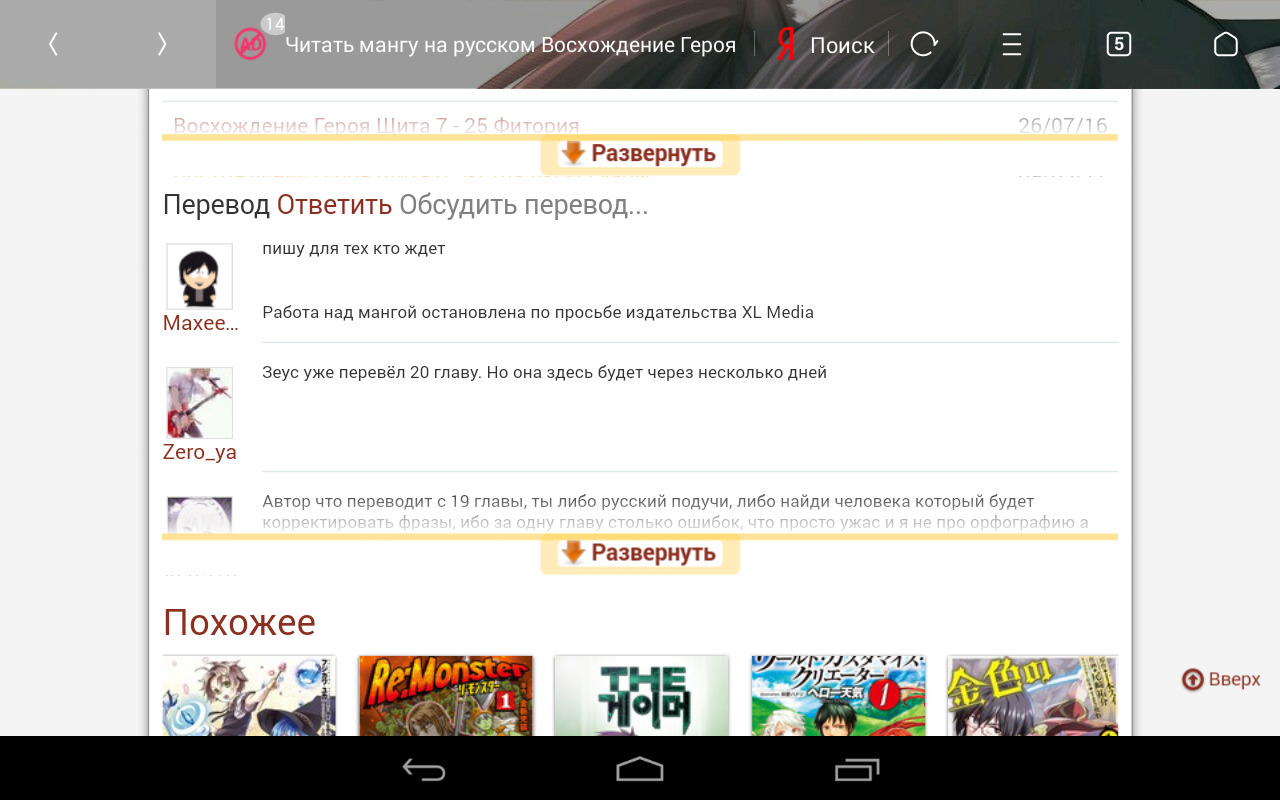Expand the chapter list with upper Развернуть

pos(640,153)
